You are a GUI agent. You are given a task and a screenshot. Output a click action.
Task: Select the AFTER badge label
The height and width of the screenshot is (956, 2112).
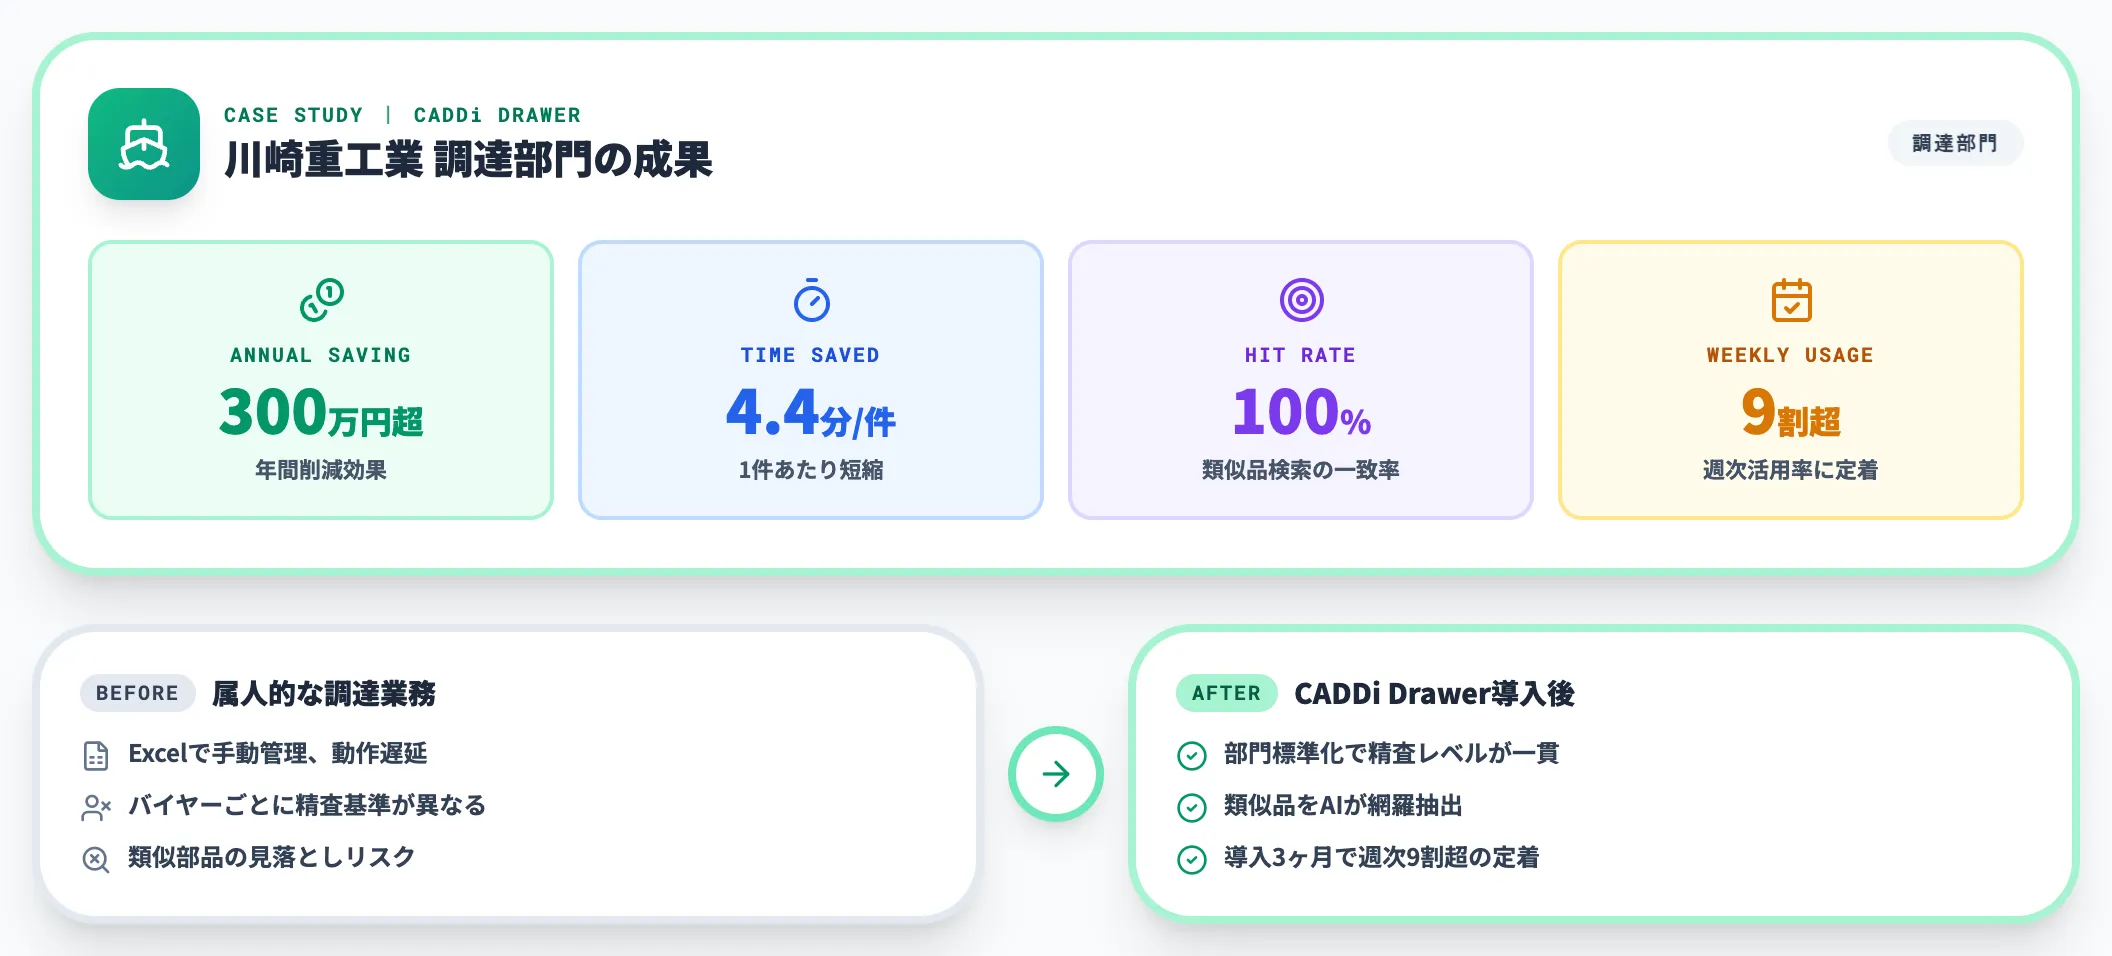tap(1226, 693)
